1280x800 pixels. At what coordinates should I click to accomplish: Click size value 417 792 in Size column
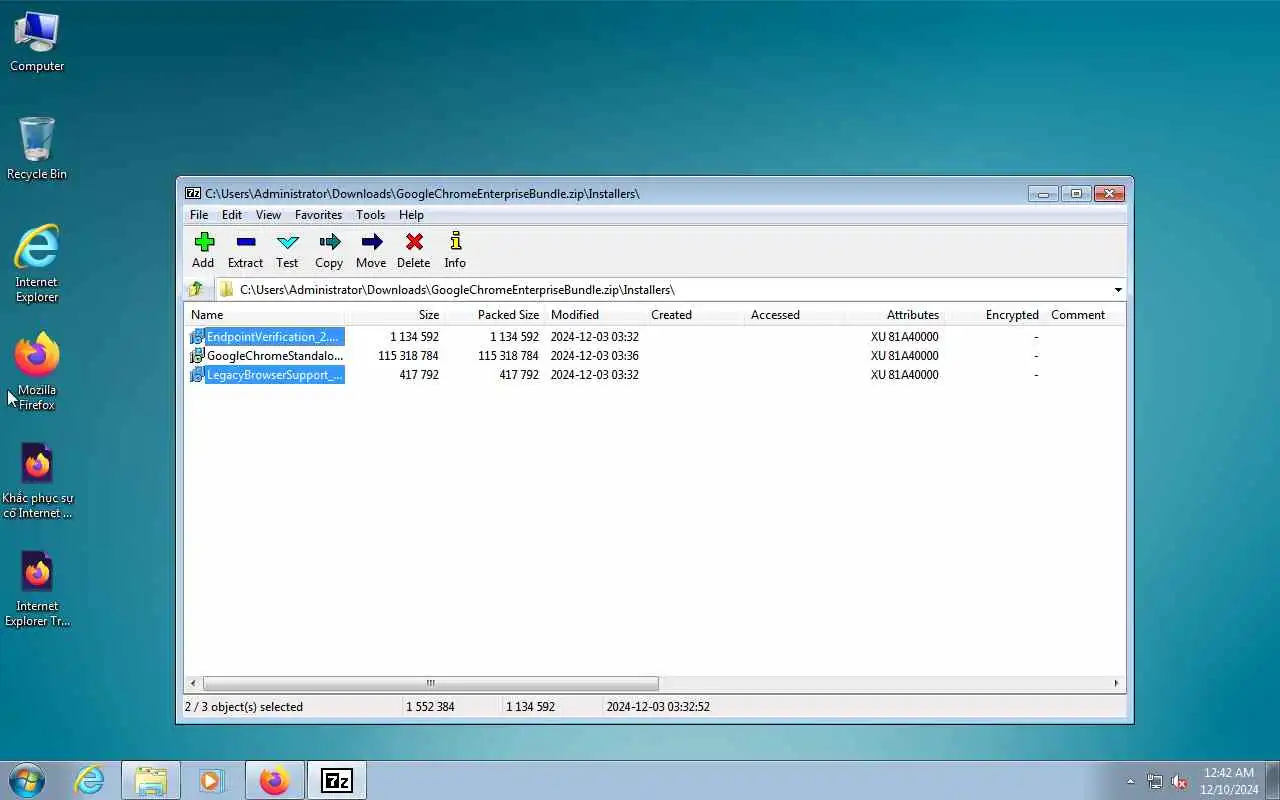418,375
